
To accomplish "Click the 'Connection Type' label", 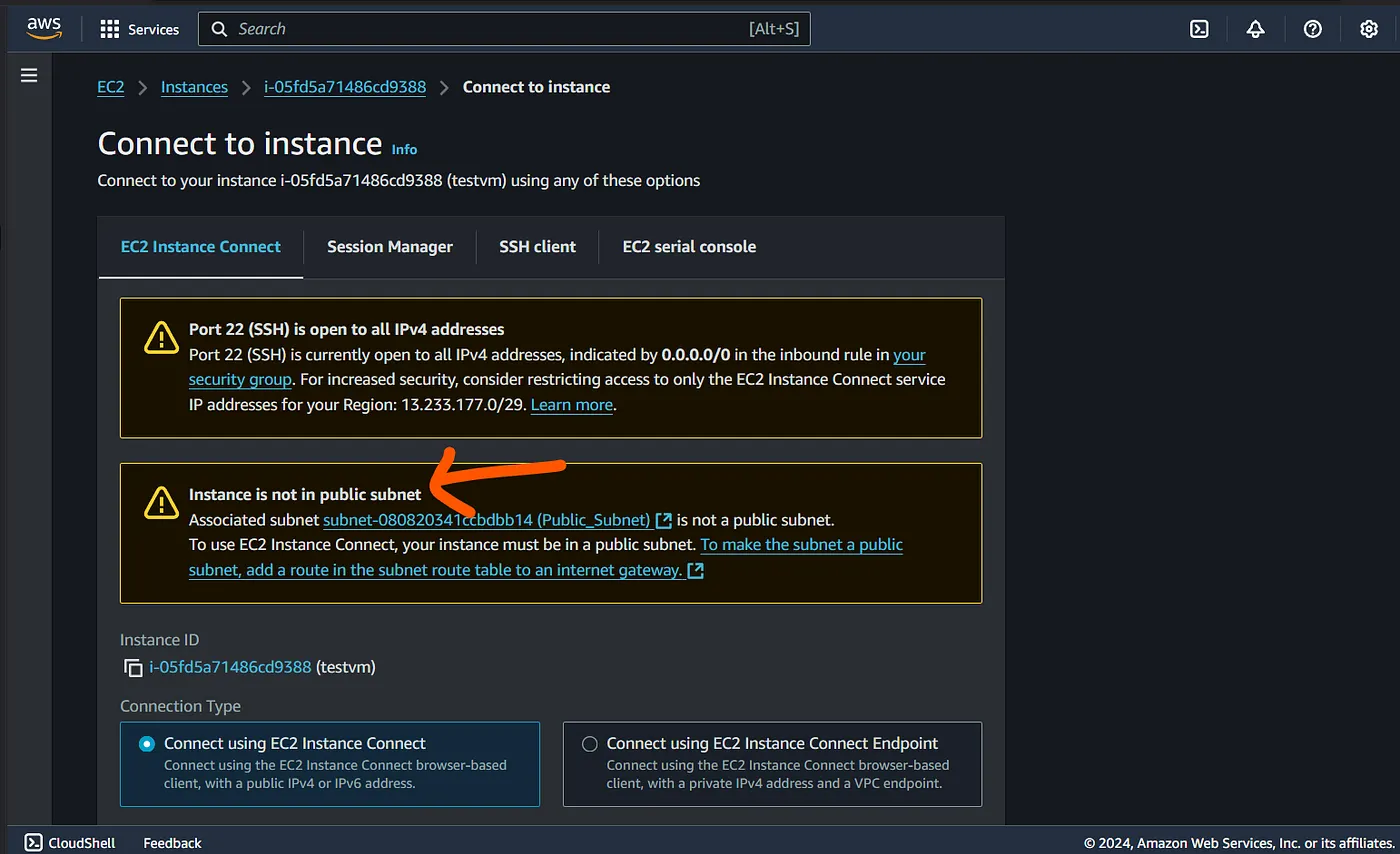I will tap(180, 706).
